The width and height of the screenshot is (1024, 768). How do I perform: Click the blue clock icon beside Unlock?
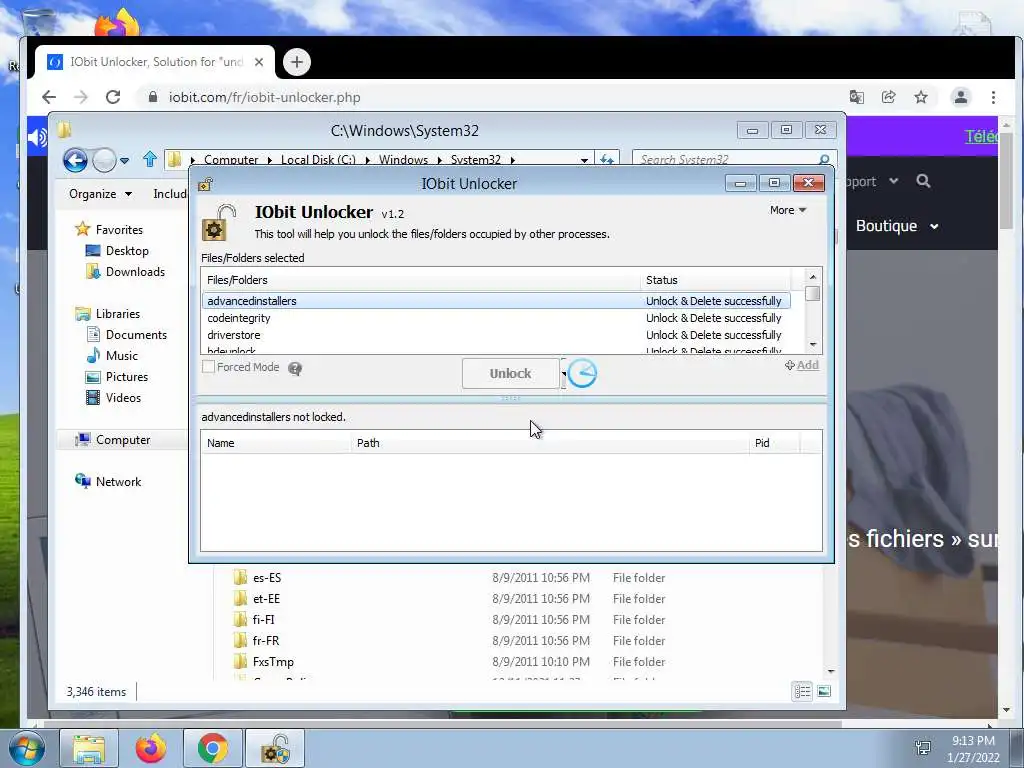[x=582, y=374]
